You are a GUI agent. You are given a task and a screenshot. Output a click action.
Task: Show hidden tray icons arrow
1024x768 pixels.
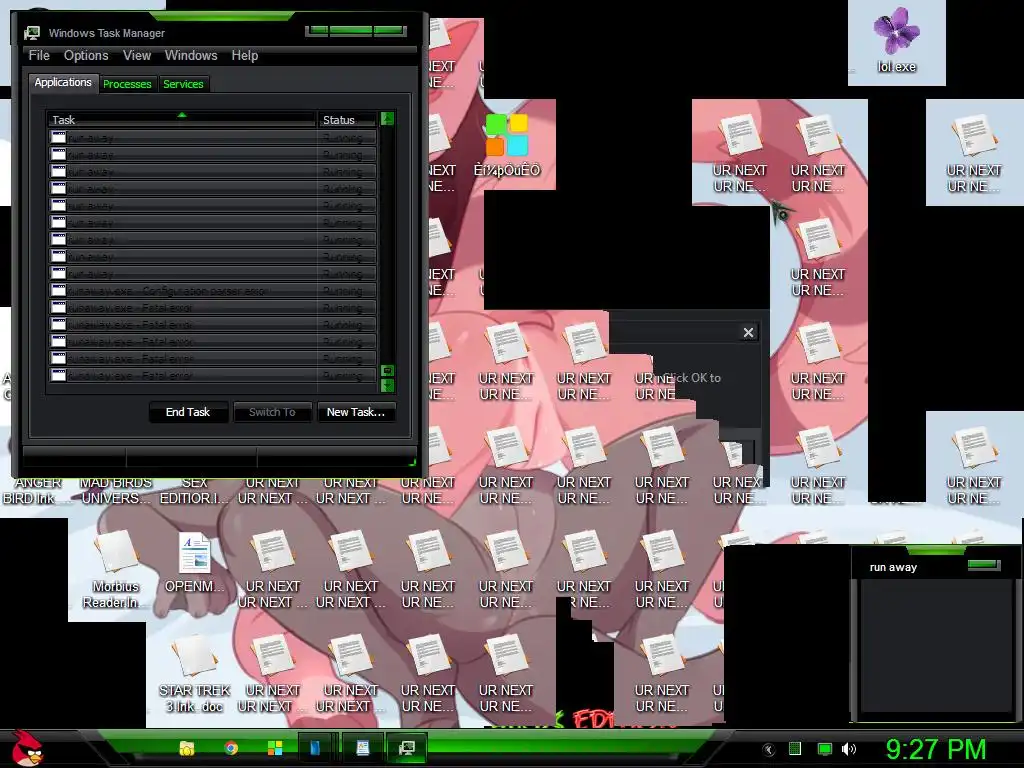[x=769, y=750]
